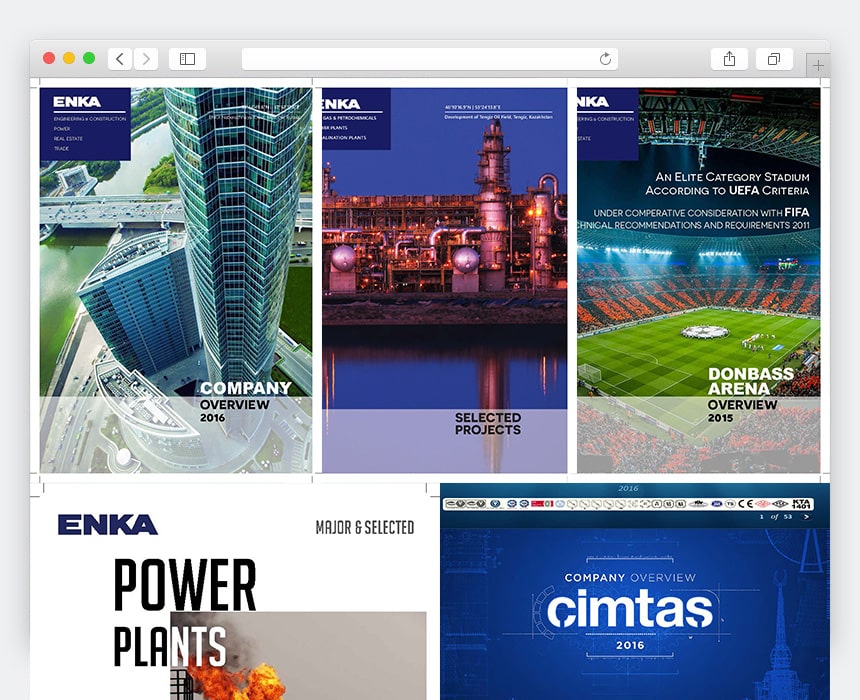
Task: Click the browser back arrow button
Action: point(120,59)
